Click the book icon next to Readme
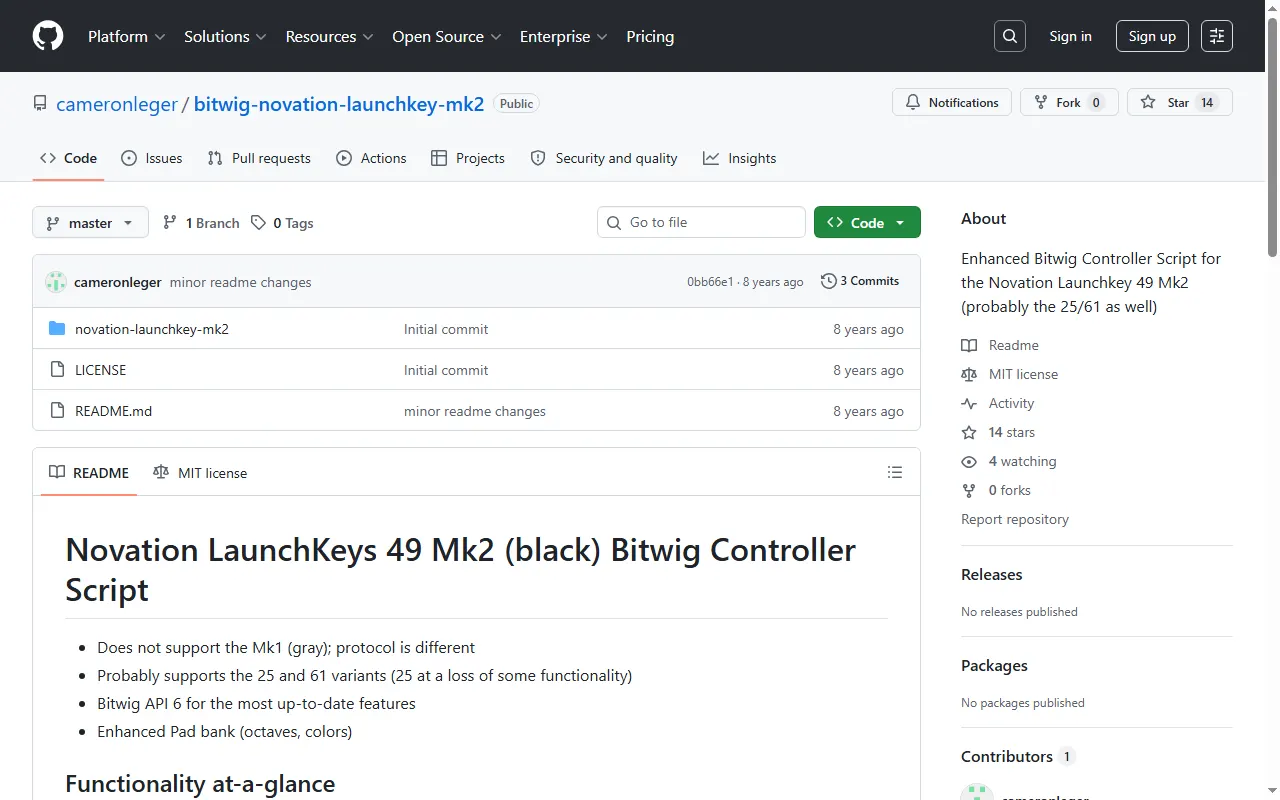The height and width of the screenshot is (800, 1280). 969,345
